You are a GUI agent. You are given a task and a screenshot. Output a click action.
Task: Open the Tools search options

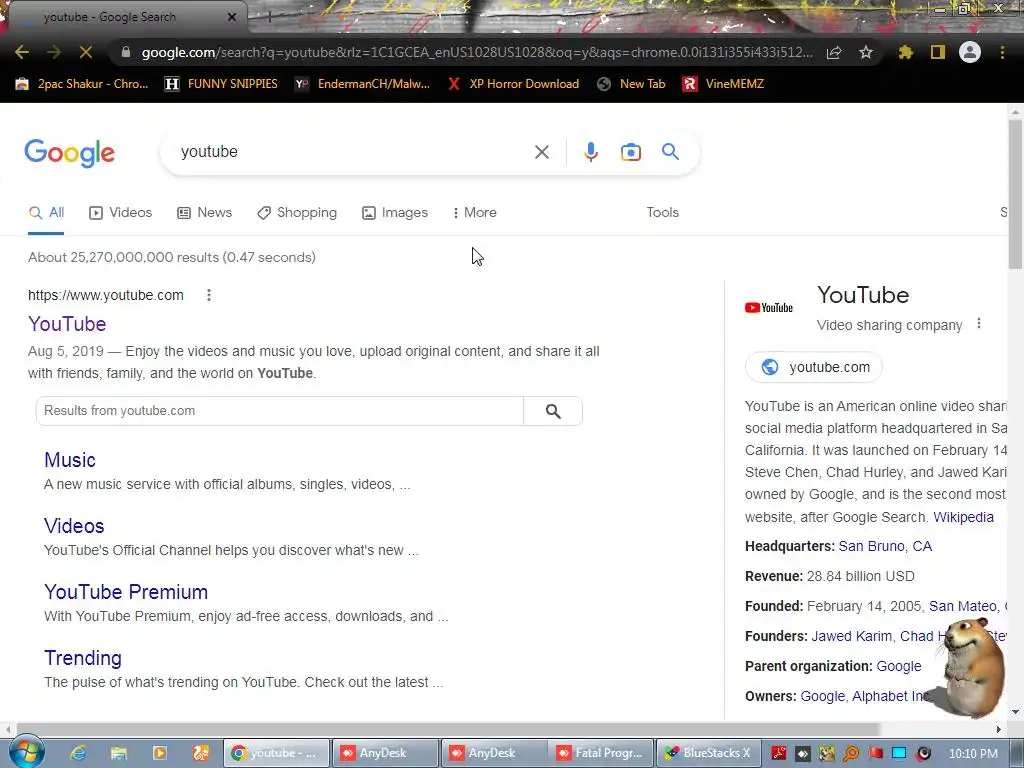(x=662, y=213)
